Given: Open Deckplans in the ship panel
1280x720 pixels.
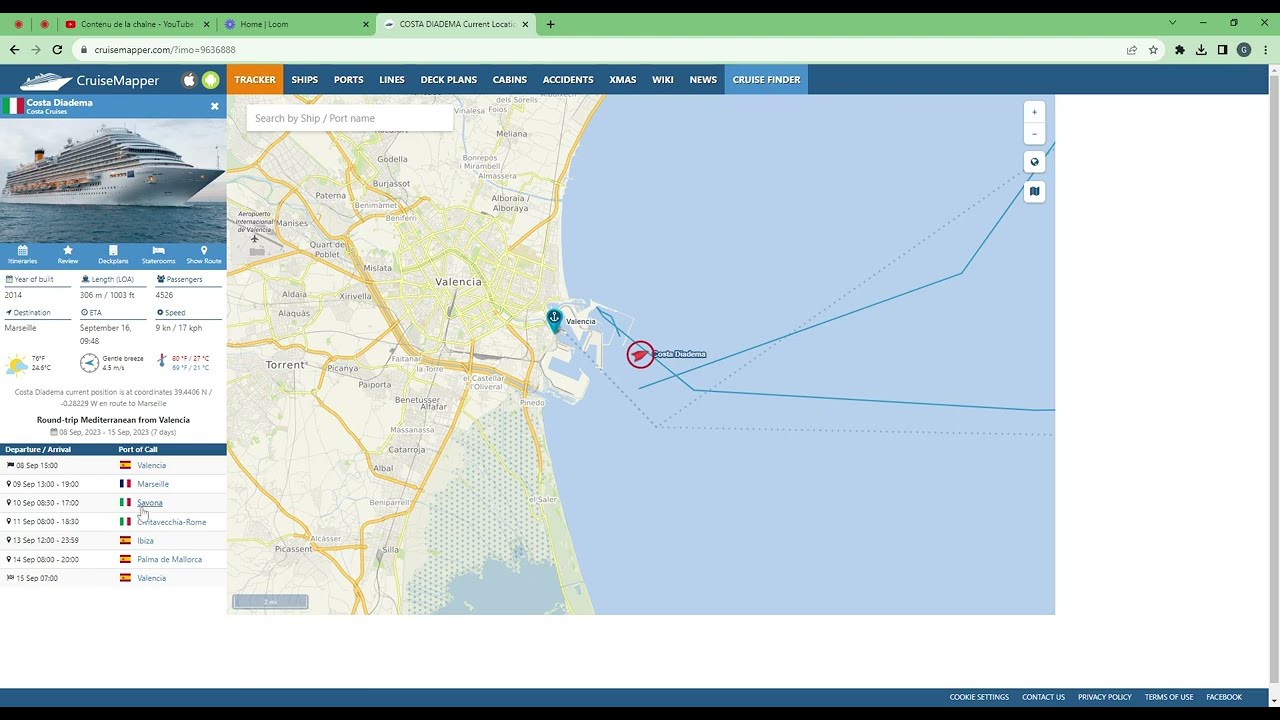Looking at the screenshot, I should click(113, 254).
